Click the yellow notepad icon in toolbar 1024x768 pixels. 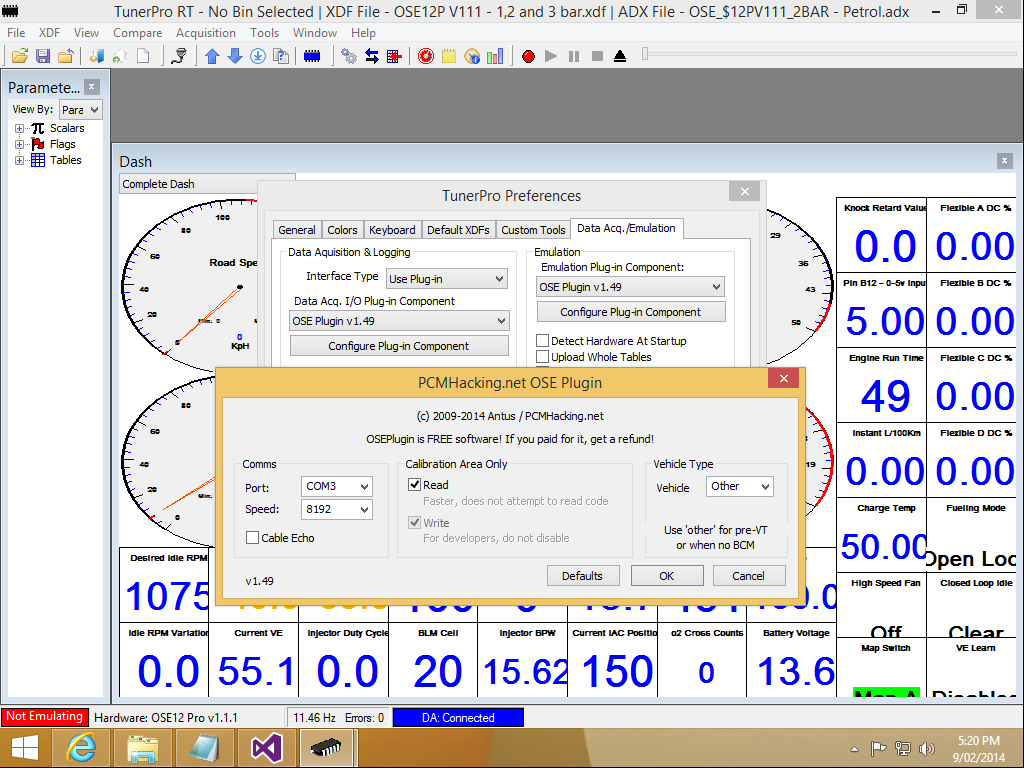[x=449, y=56]
